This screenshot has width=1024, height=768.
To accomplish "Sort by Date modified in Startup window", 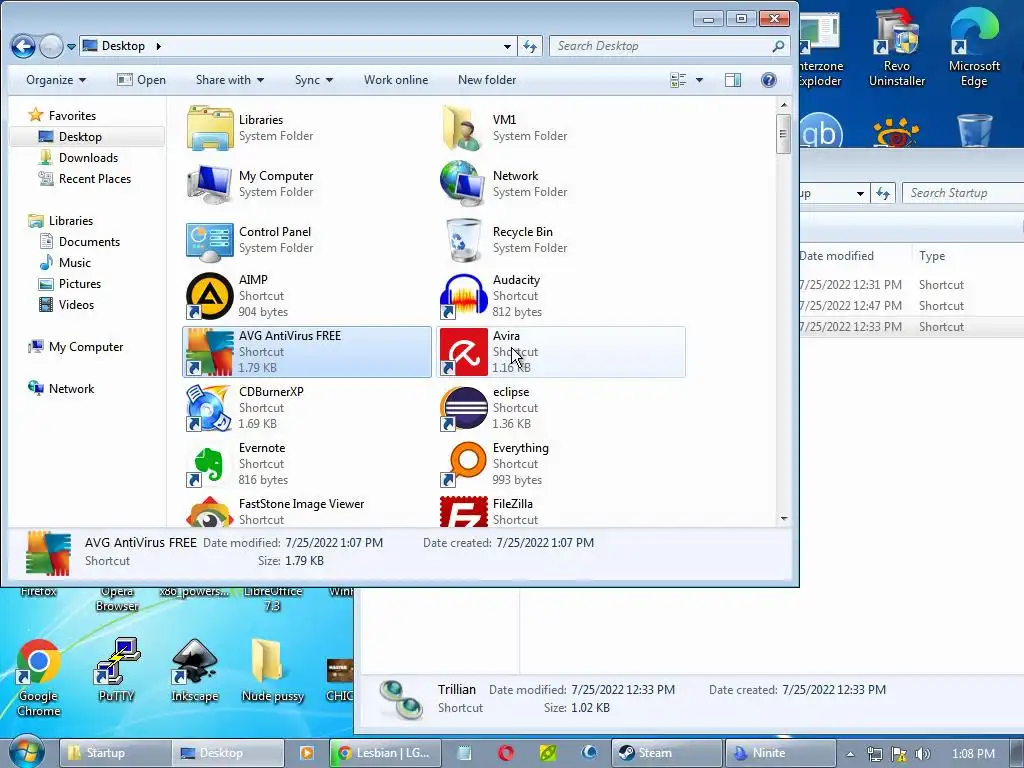I will tap(837, 256).
